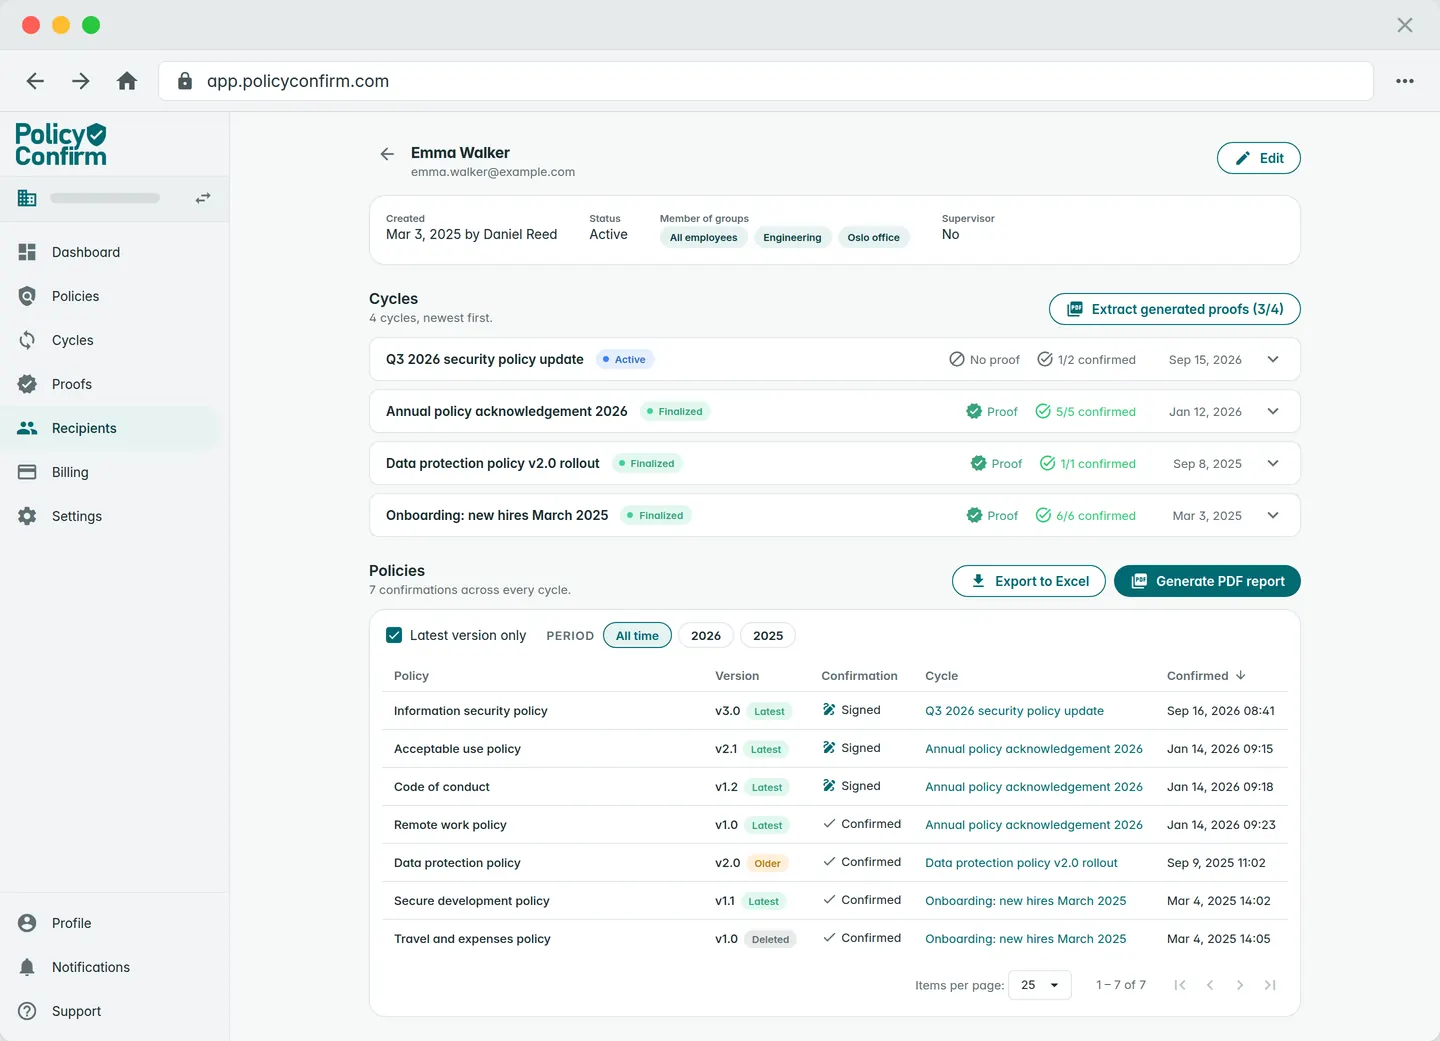
Task: Filter policies by period 2026
Action: (706, 635)
